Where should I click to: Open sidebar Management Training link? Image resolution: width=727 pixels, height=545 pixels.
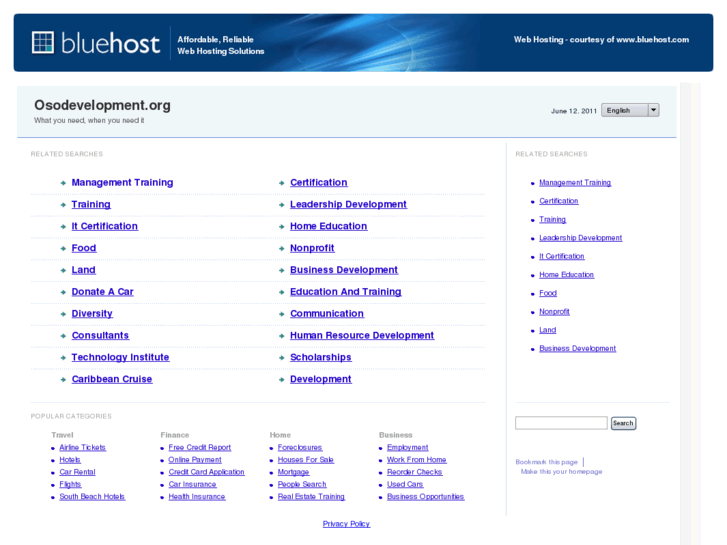tap(575, 182)
